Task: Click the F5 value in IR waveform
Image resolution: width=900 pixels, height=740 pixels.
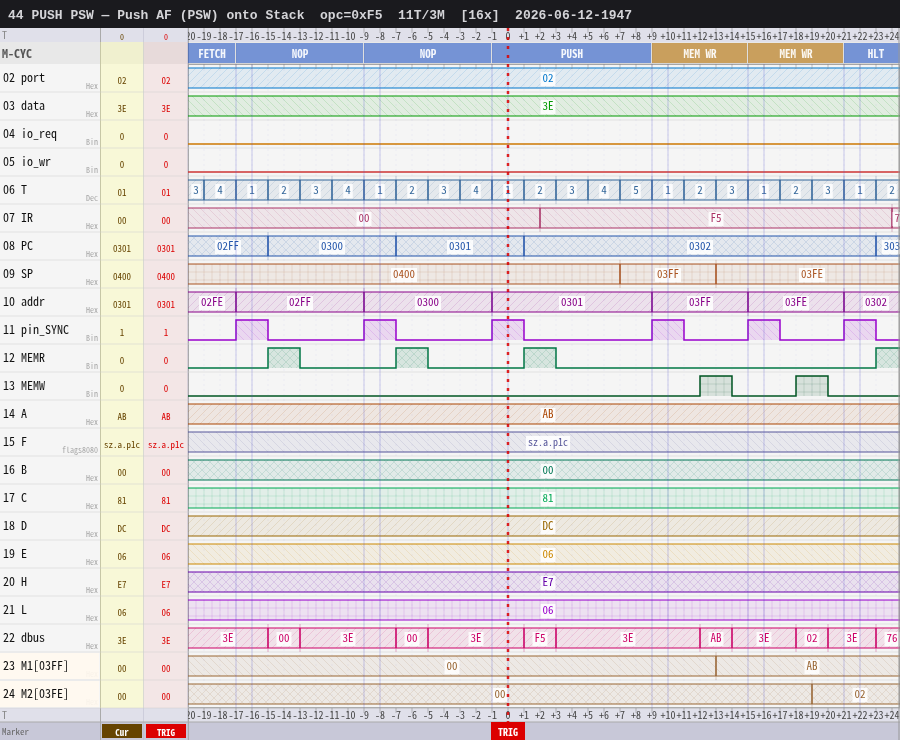Action: (x=716, y=218)
